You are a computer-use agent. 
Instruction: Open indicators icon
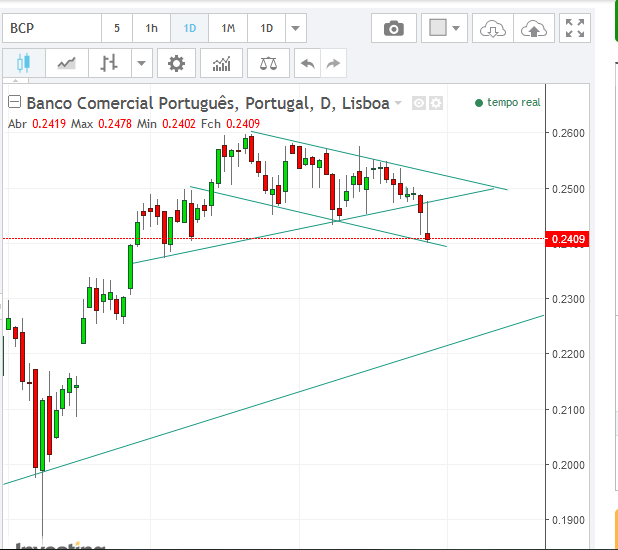click(221, 63)
